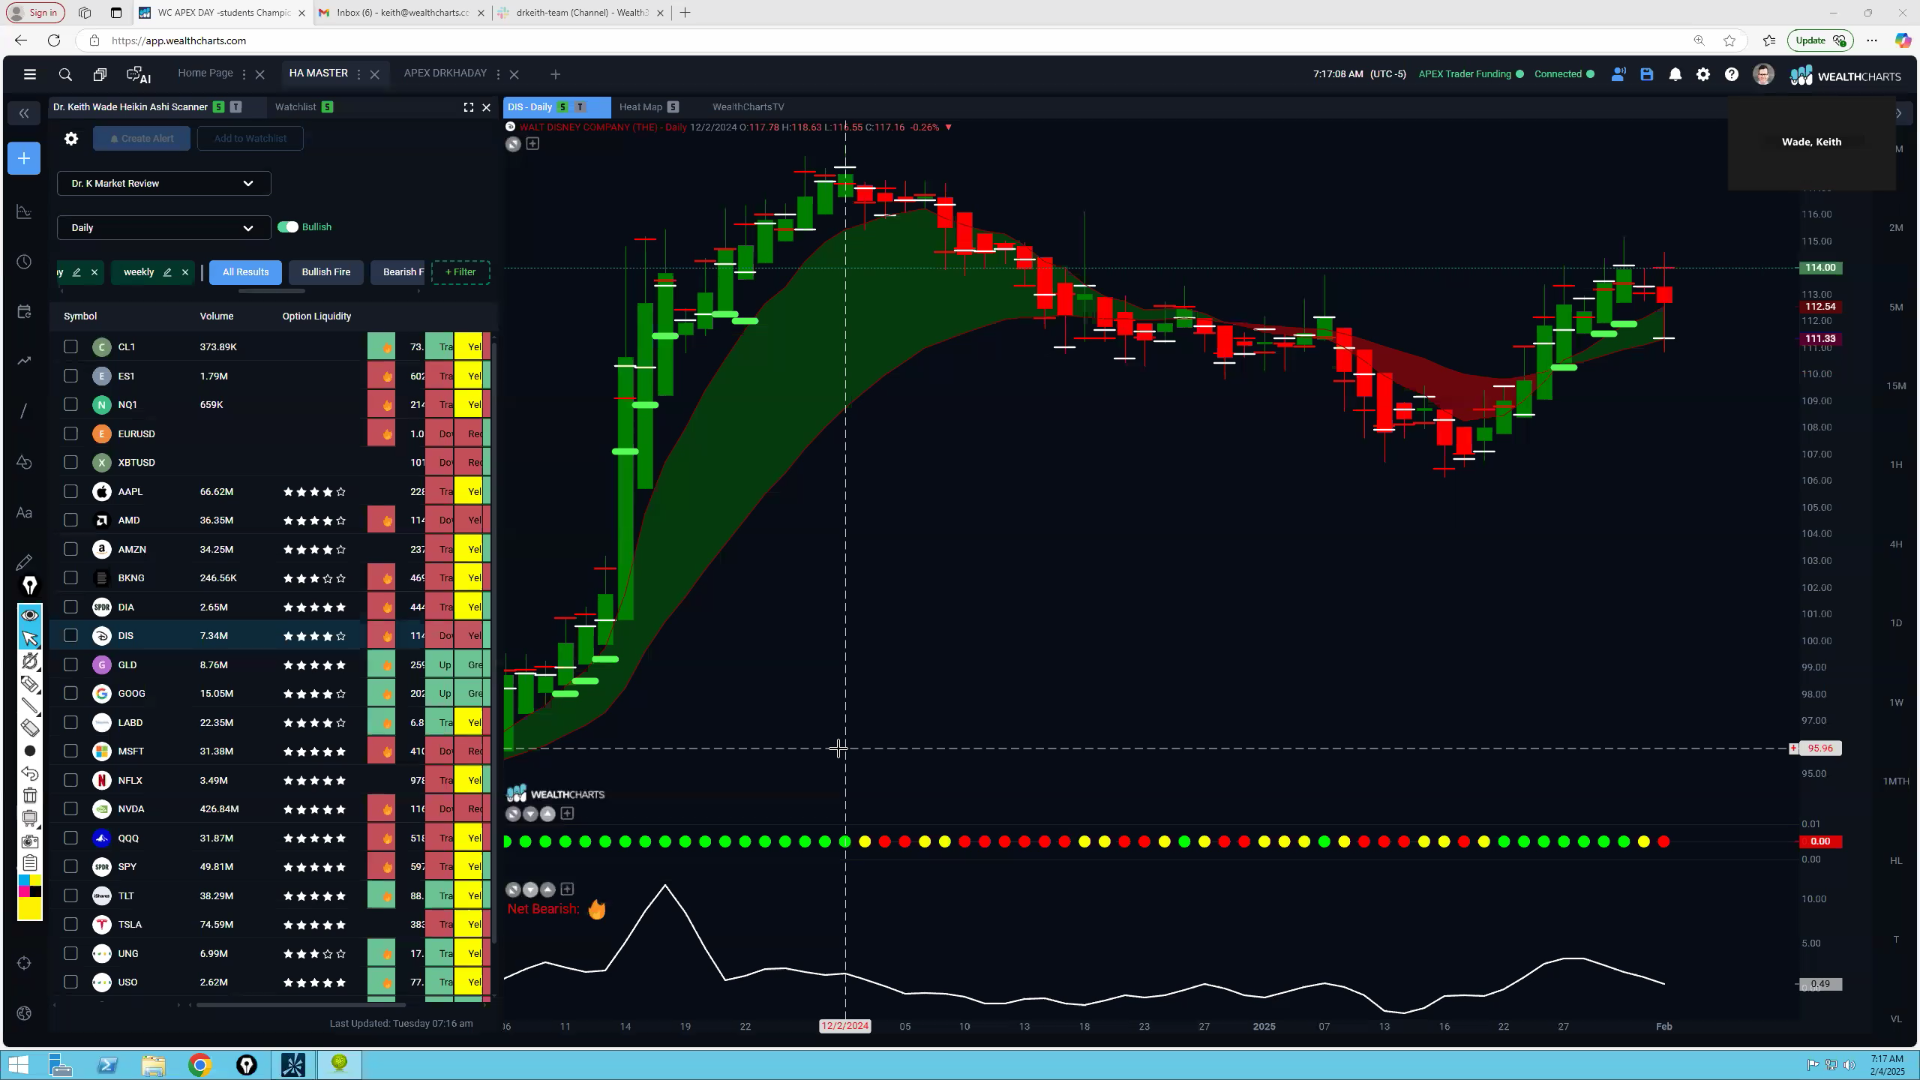The width and height of the screenshot is (1920, 1080).
Task: Check the NVDA row checkbox
Action: click(x=70, y=809)
